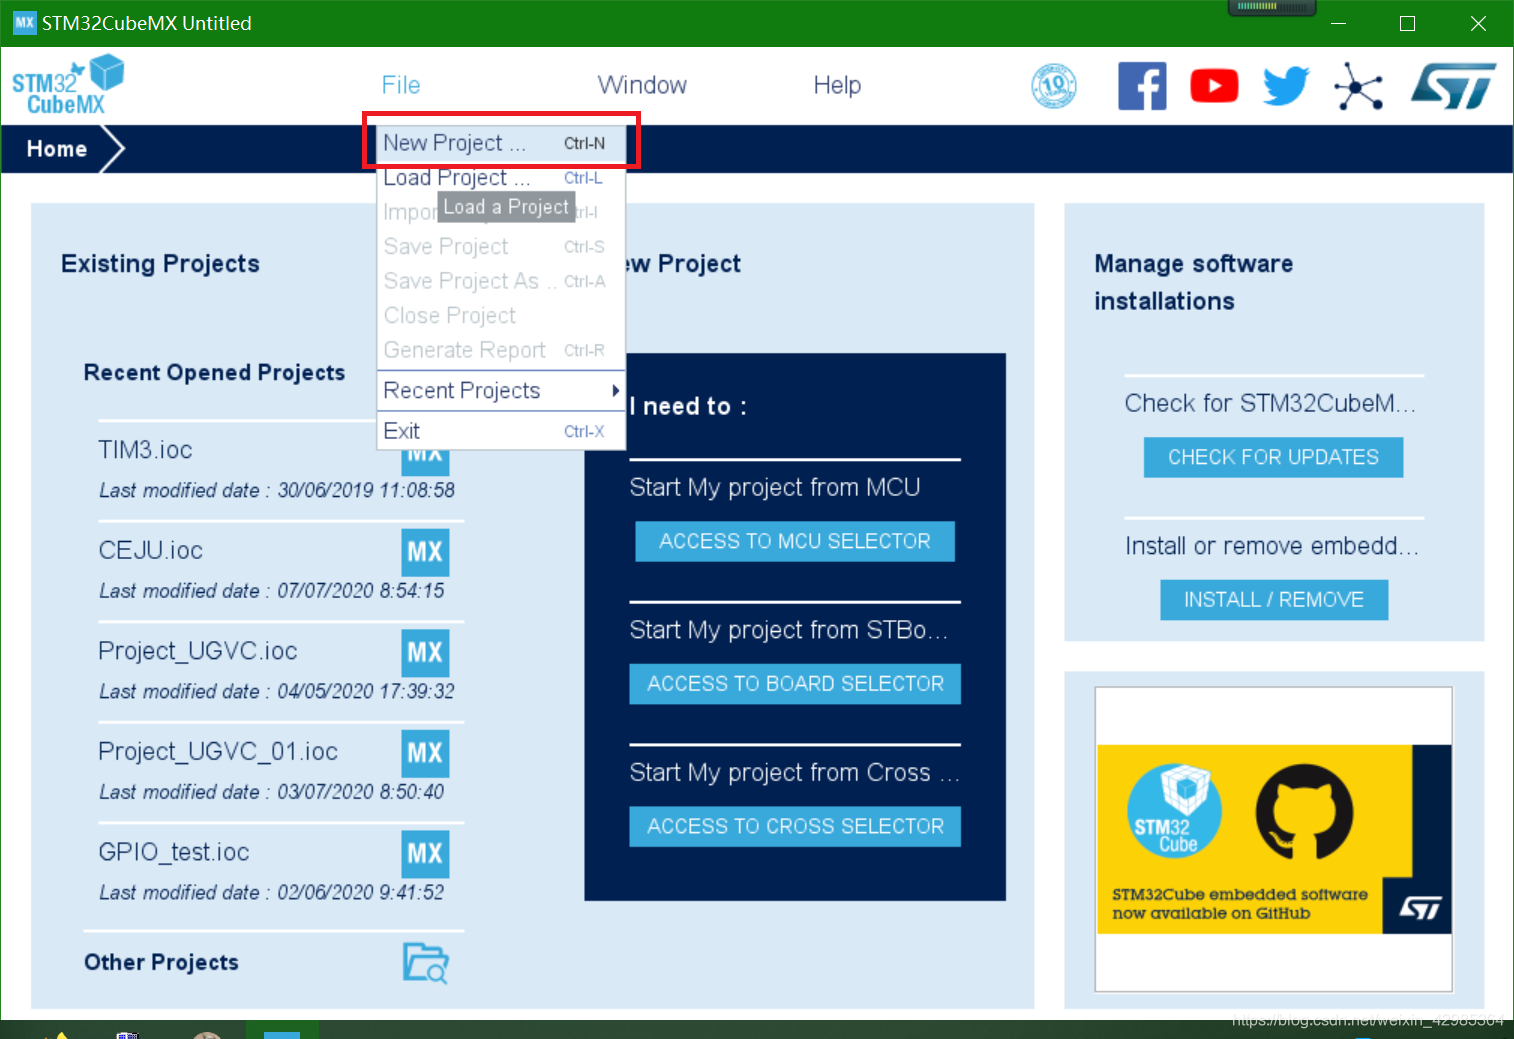
Task: Open the Twitter bird icon link
Action: pos(1285,86)
